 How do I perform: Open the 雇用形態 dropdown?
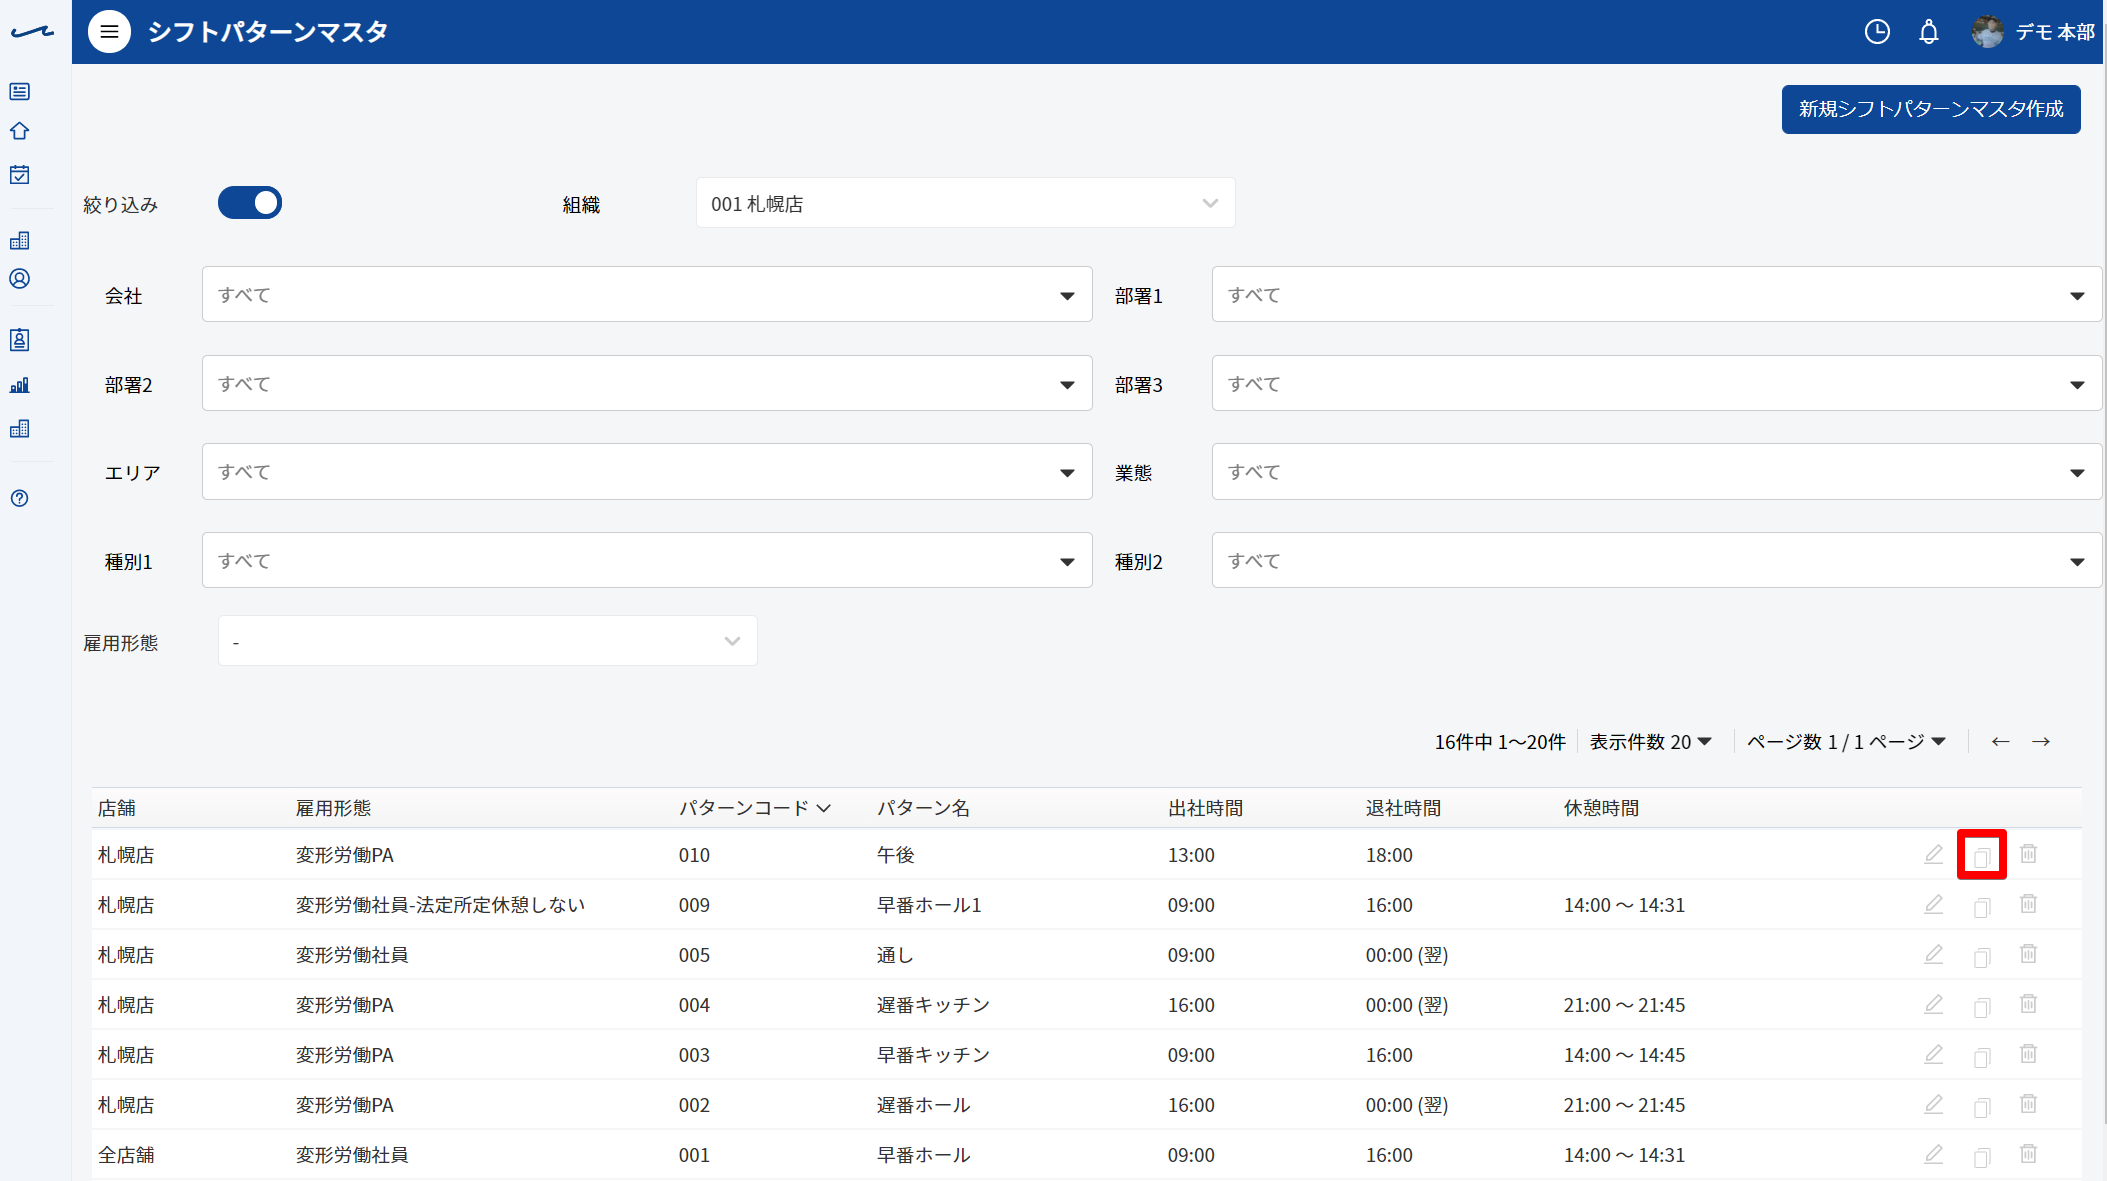coord(487,641)
